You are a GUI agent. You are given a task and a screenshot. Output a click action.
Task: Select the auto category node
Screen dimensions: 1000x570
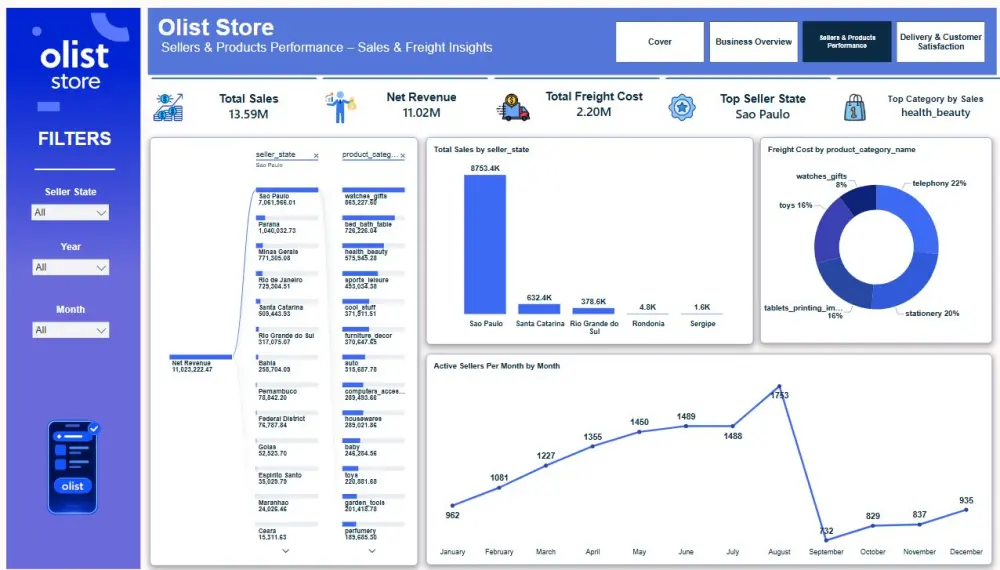374,363
